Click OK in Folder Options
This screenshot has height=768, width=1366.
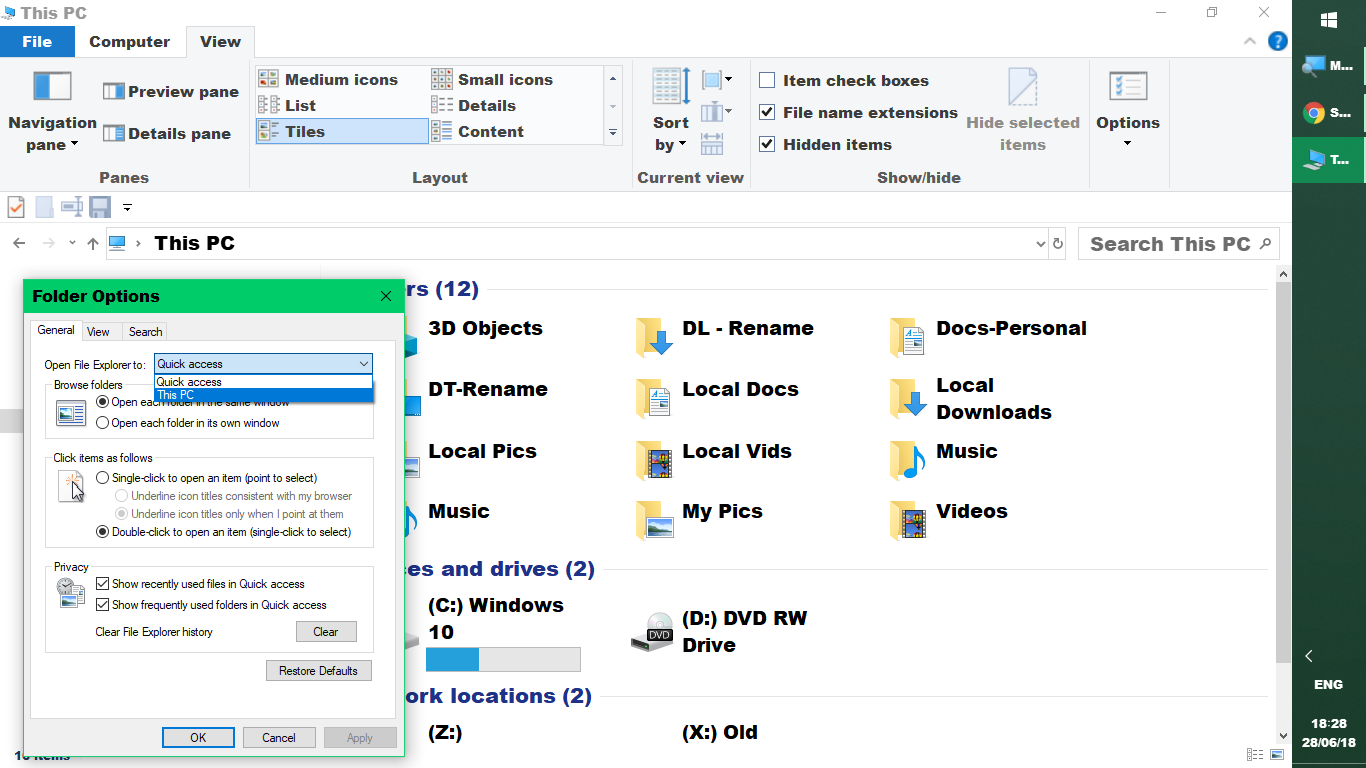[x=198, y=737]
